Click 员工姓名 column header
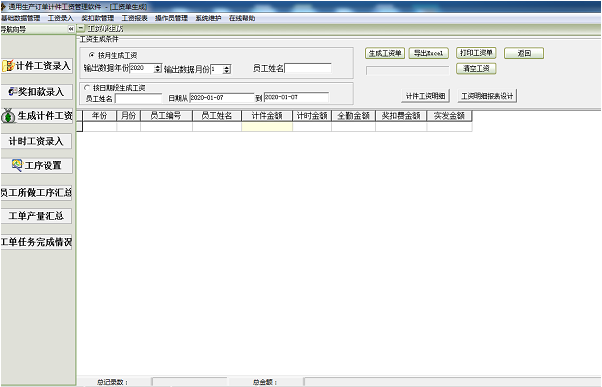The image size is (602, 387). click(217, 116)
